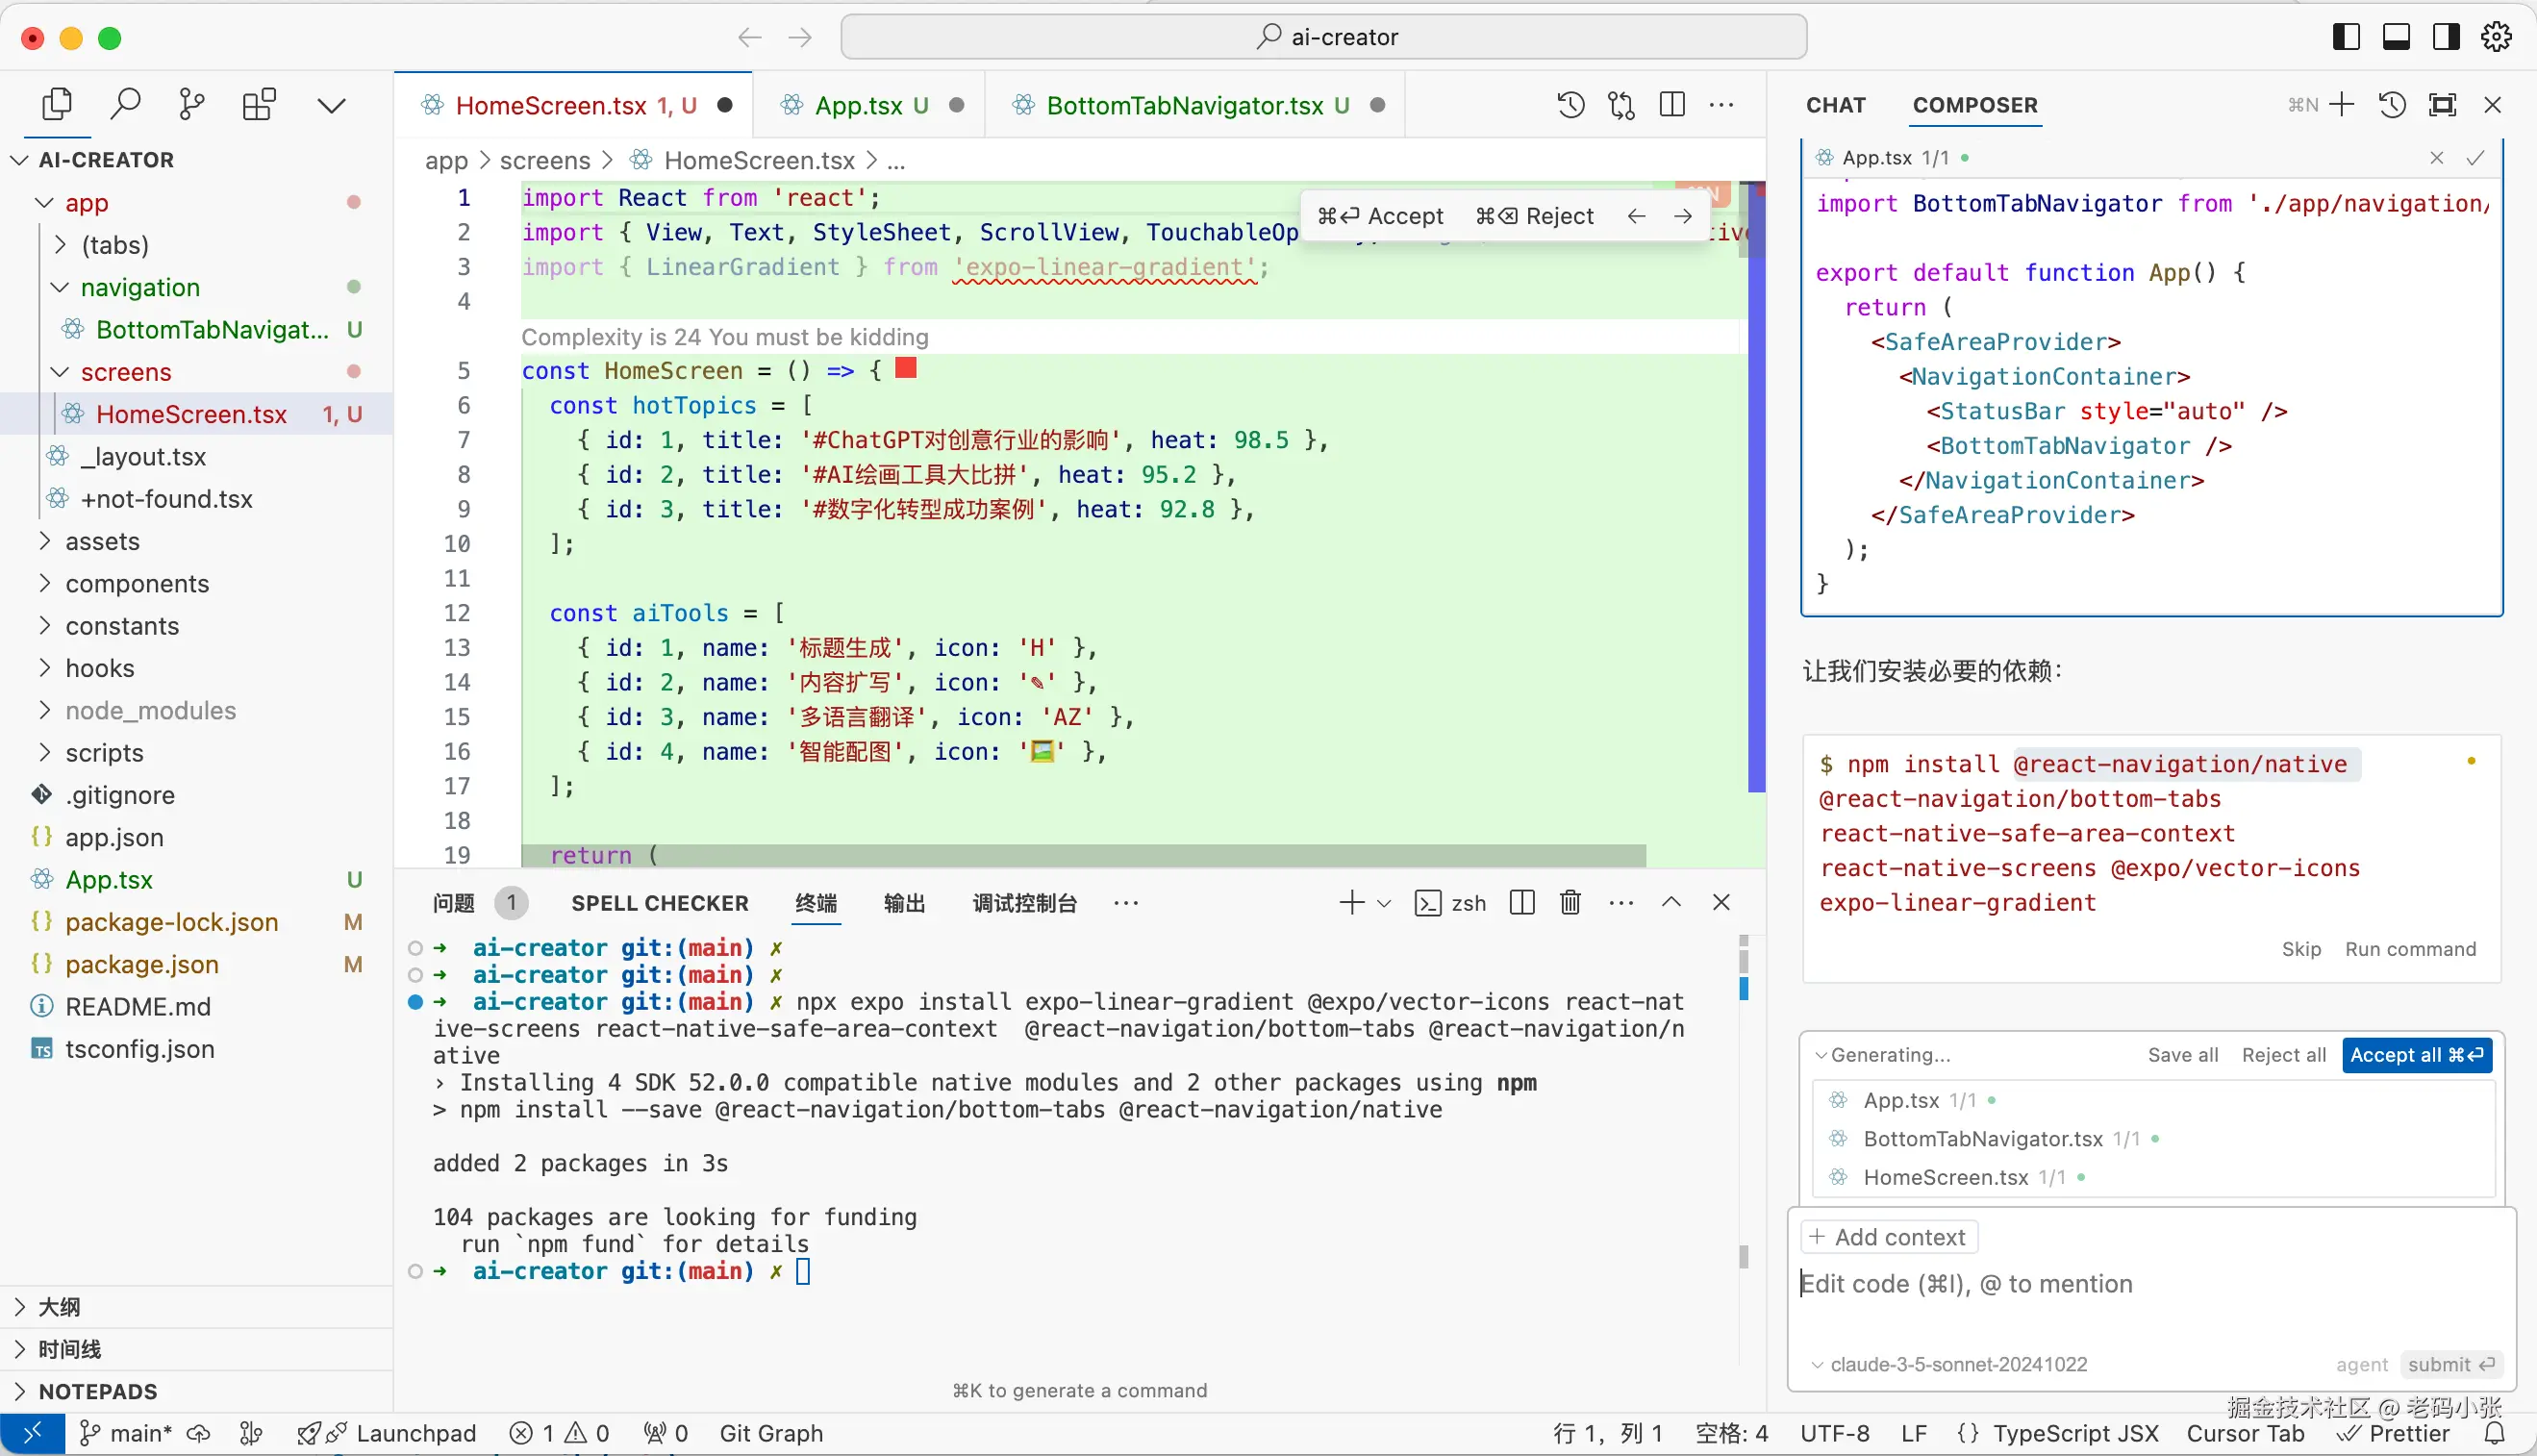Switch to the App.tsx editor tab
Viewport: 2537px width, 1456px height.
(858, 105)
